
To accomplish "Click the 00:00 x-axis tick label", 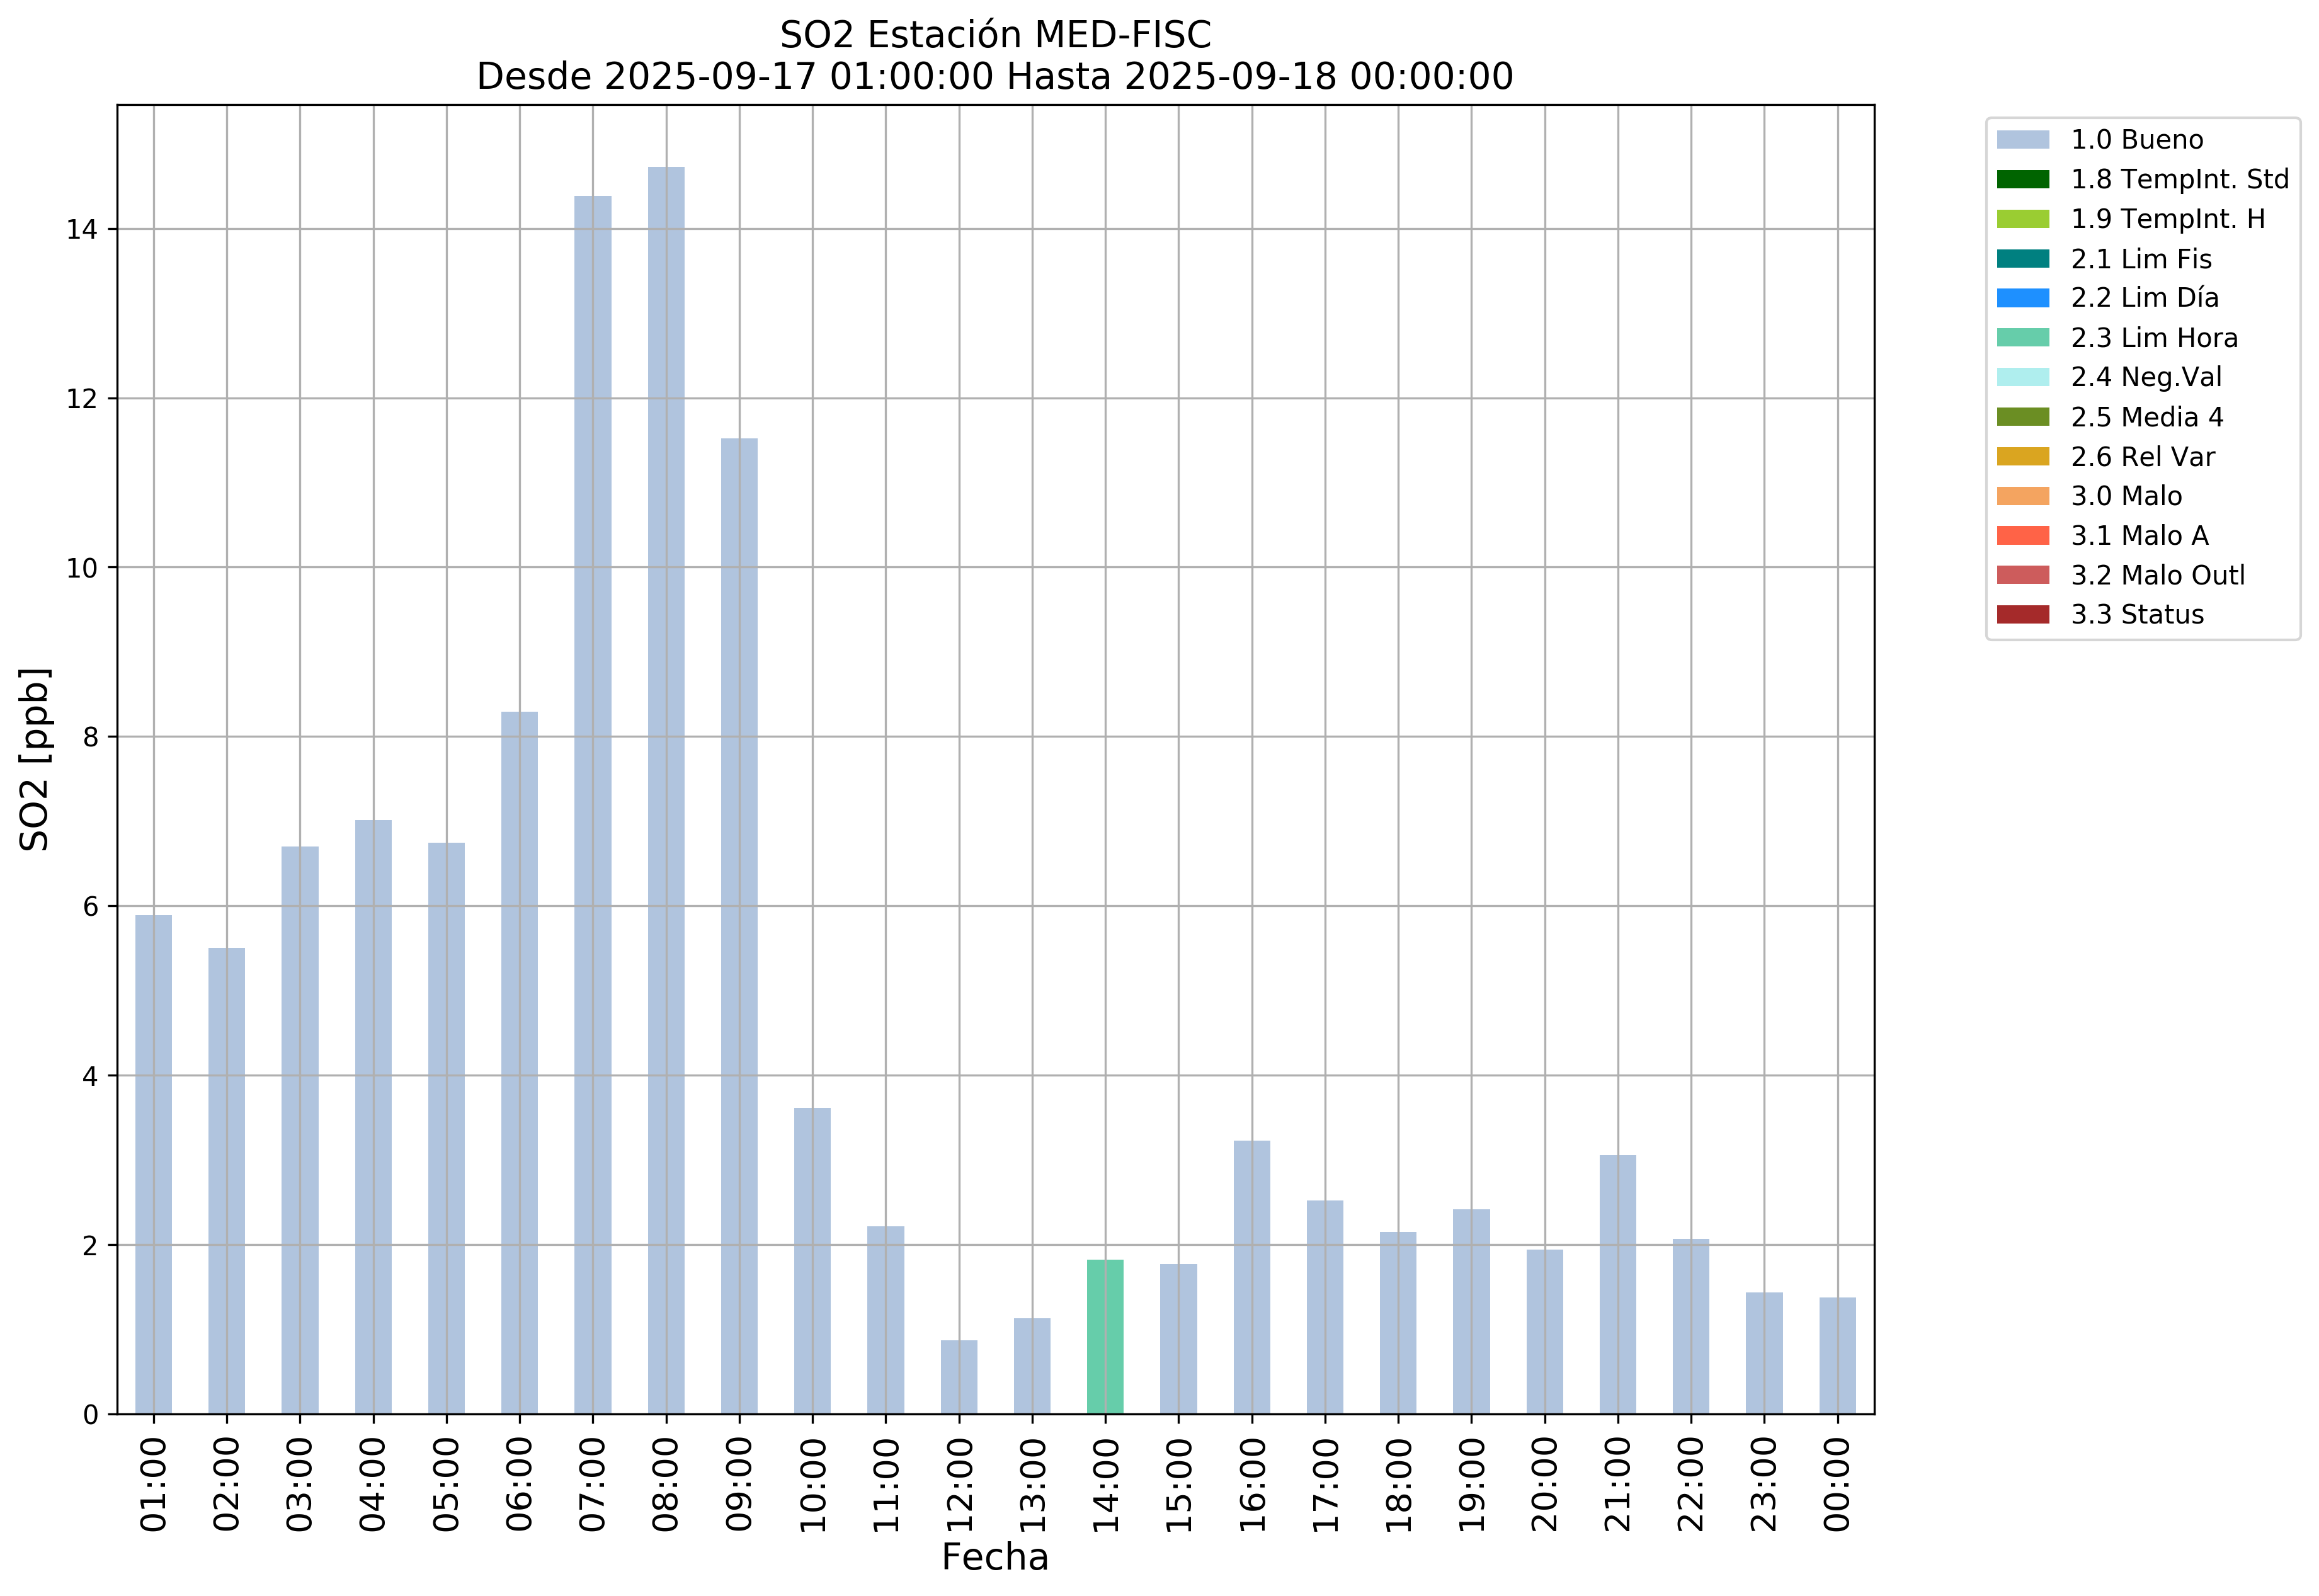I will coord(1837,1484).
